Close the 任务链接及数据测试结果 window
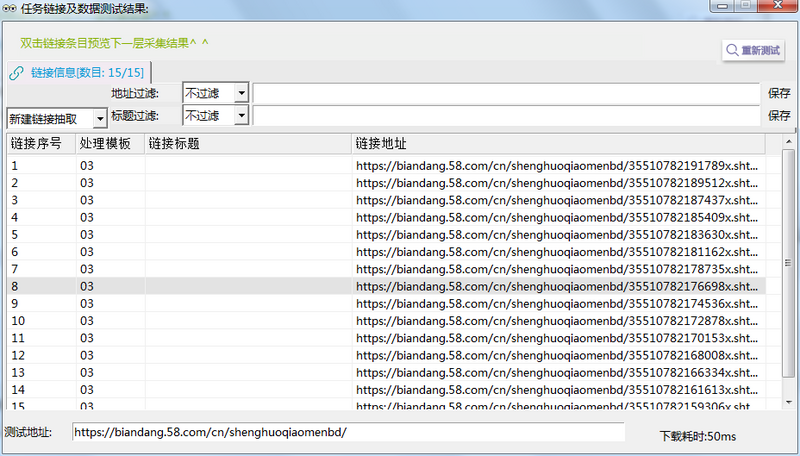Viewport: 800px width, 456px height. (x=778, y=6)
